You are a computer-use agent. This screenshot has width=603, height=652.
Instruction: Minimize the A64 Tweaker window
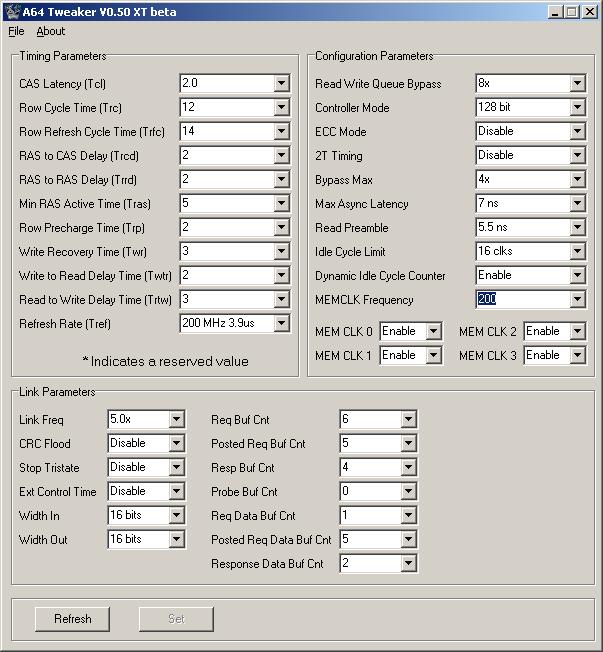(x=555, y=12)
